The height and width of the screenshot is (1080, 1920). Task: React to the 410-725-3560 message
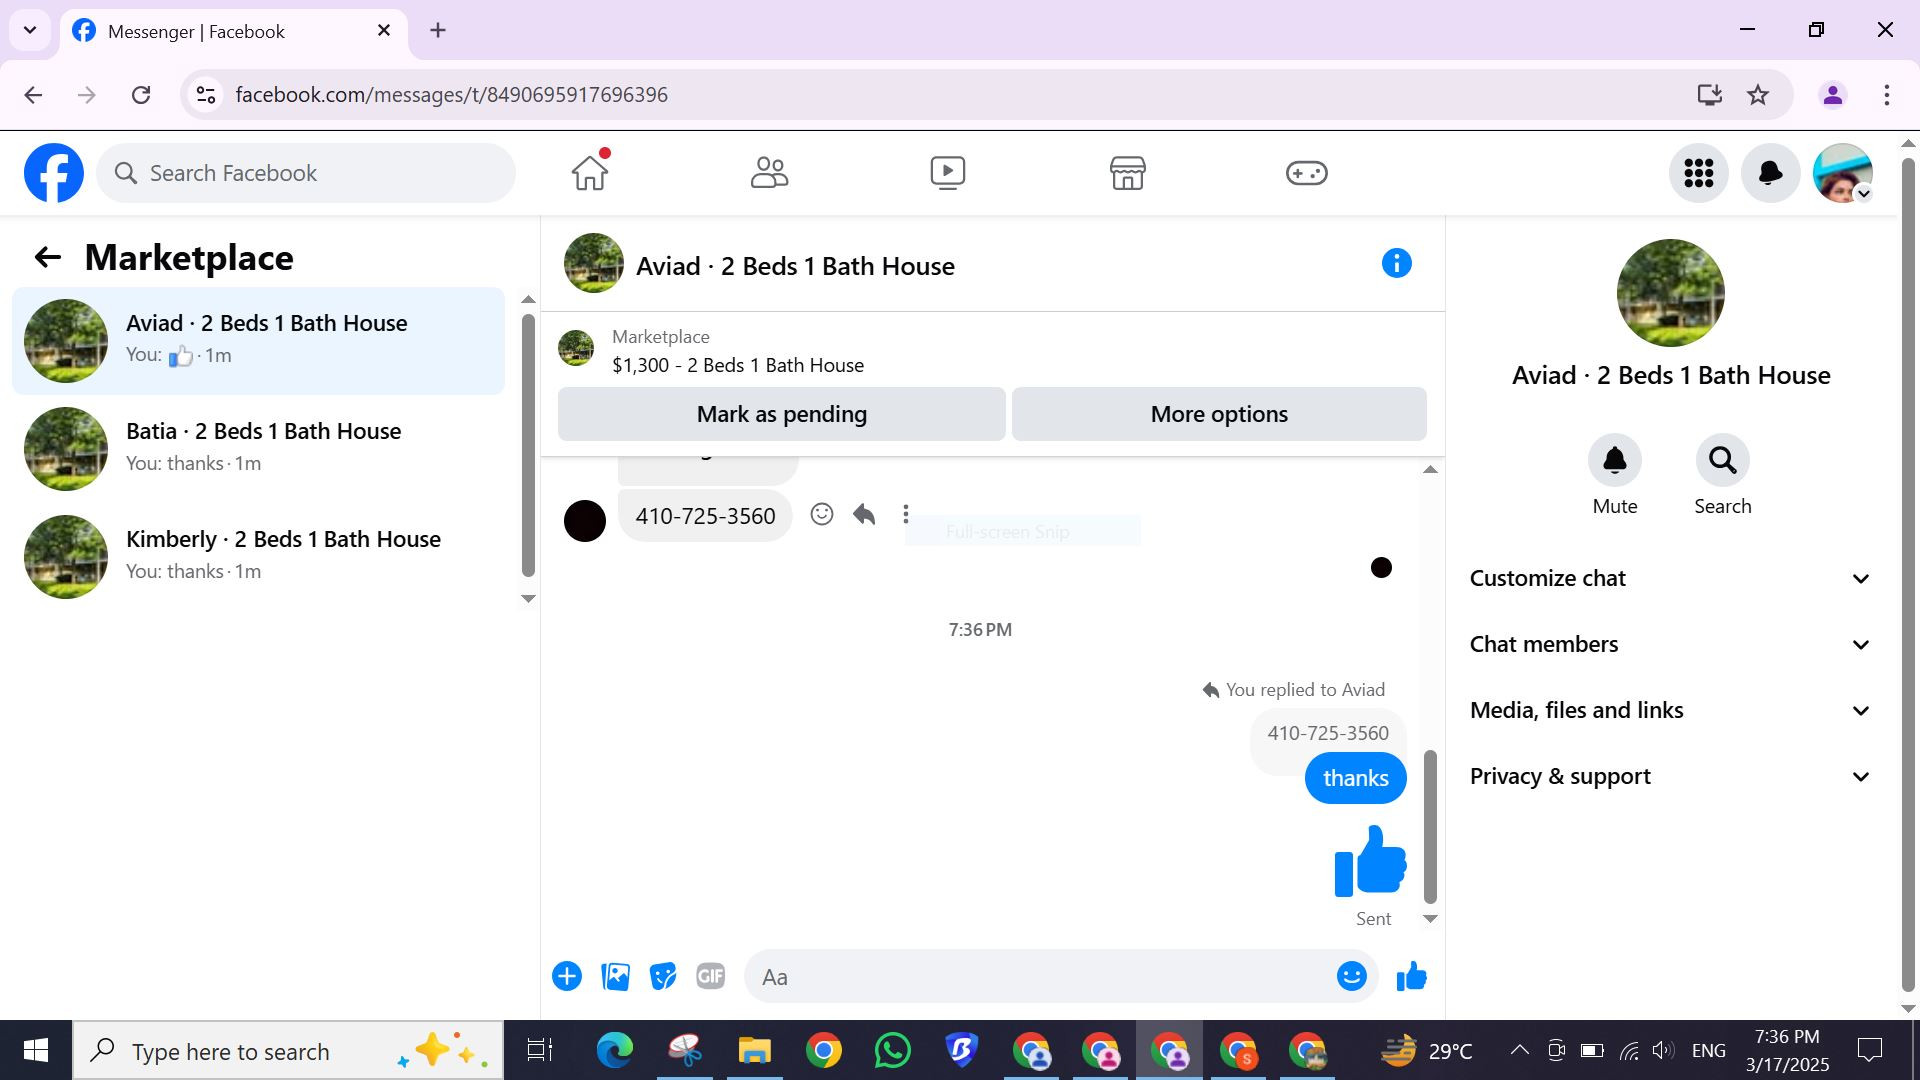(x=822, y=514)
